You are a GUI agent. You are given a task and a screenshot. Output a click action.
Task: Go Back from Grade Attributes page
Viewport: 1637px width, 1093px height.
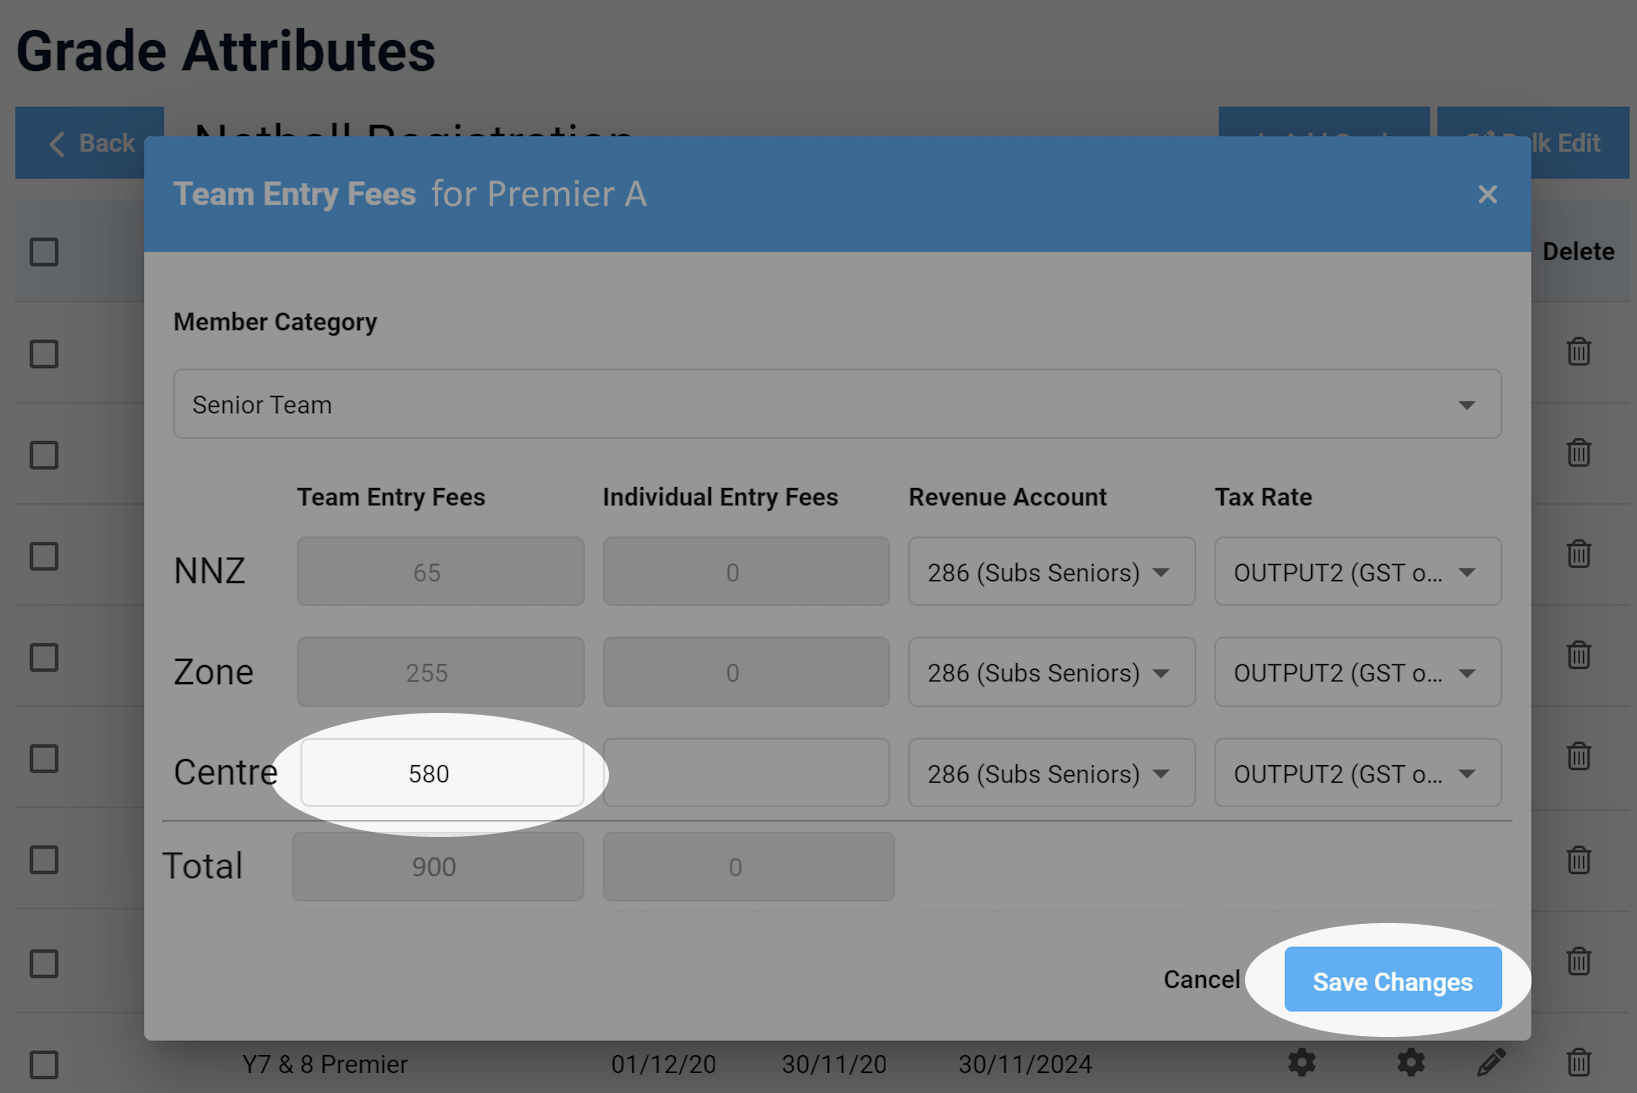(x=89, y=143)
